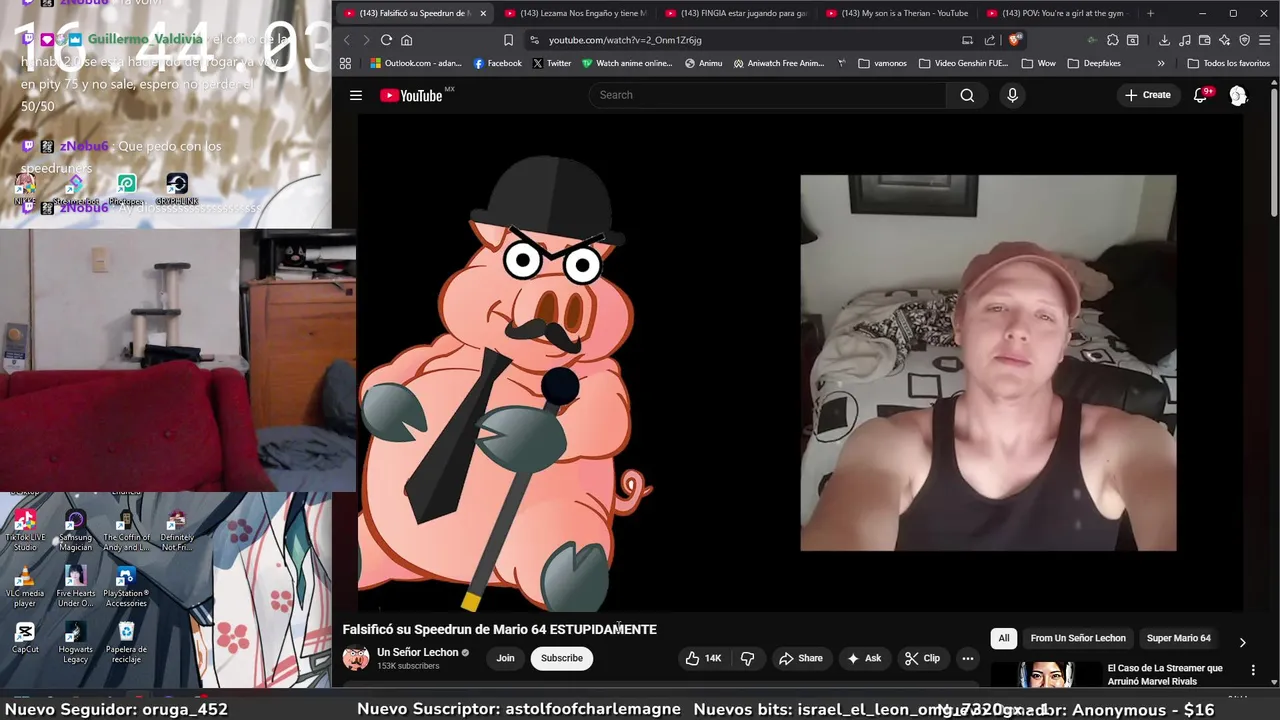Open Watch anime online bookmark
The height and width of the screenshot is (720, 1280).
(x=627, y=63)
